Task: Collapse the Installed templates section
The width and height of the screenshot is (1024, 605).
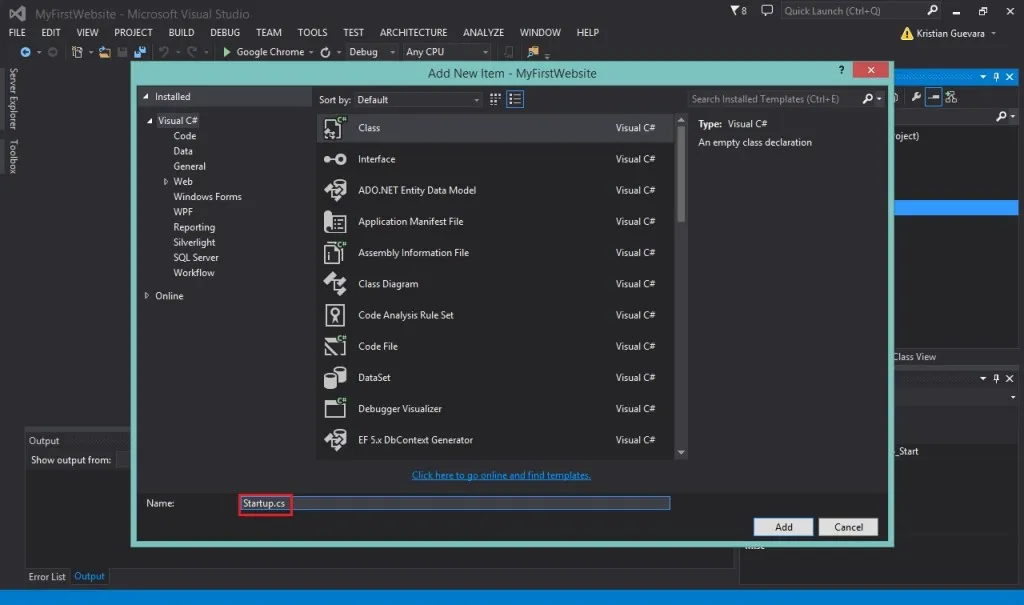Action: tap(146, 97)
